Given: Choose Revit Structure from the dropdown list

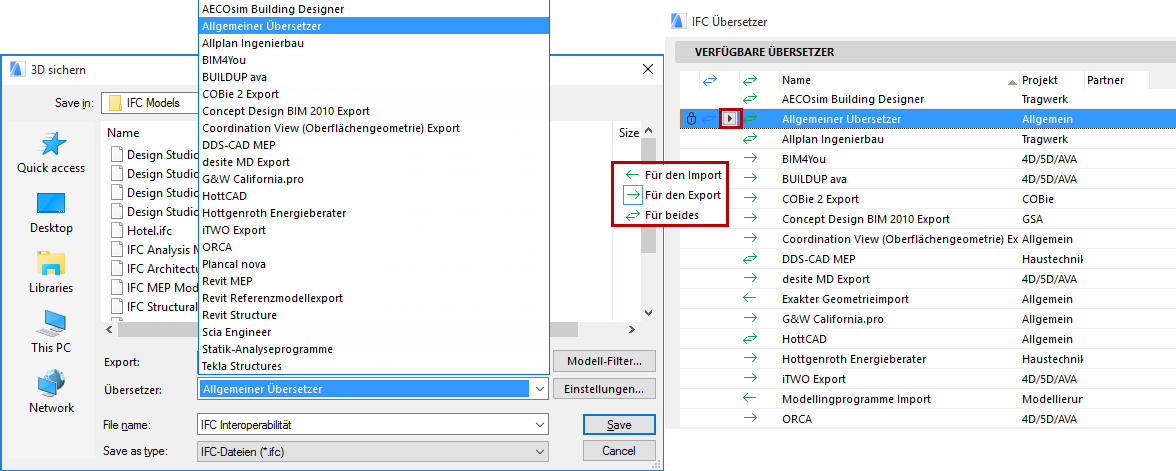Looking at the screenshot, I should pos(374,315).
